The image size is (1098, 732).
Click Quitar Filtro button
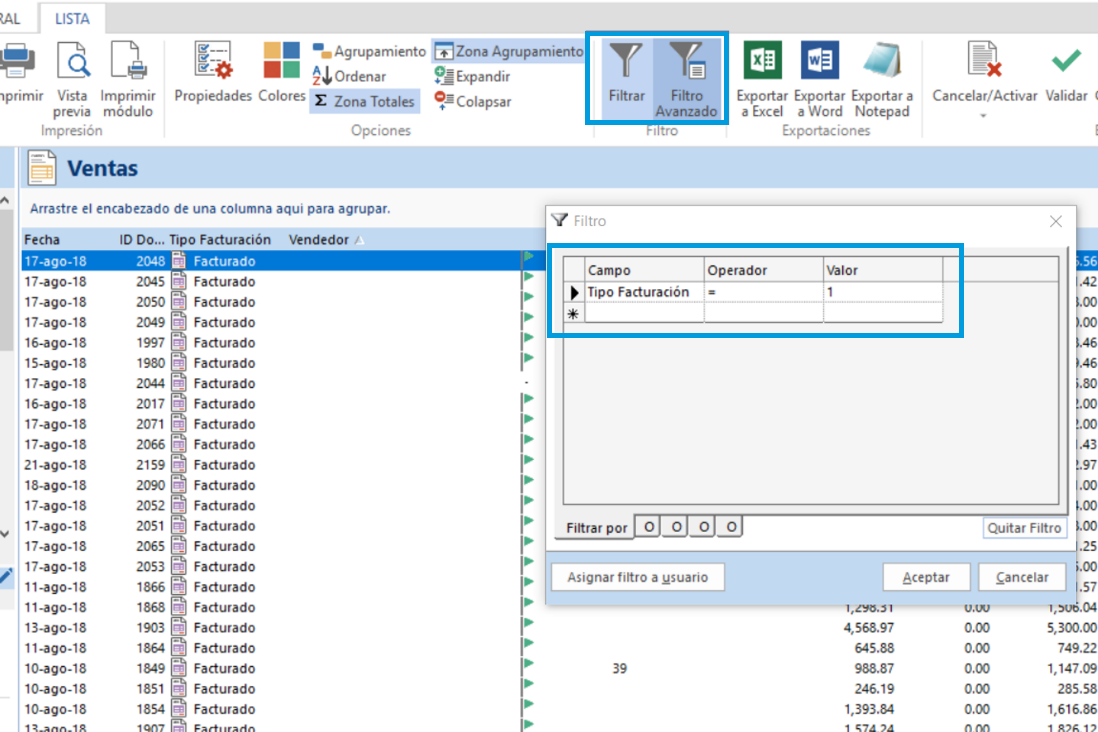pyautogui.click(x=1024, y=528)
